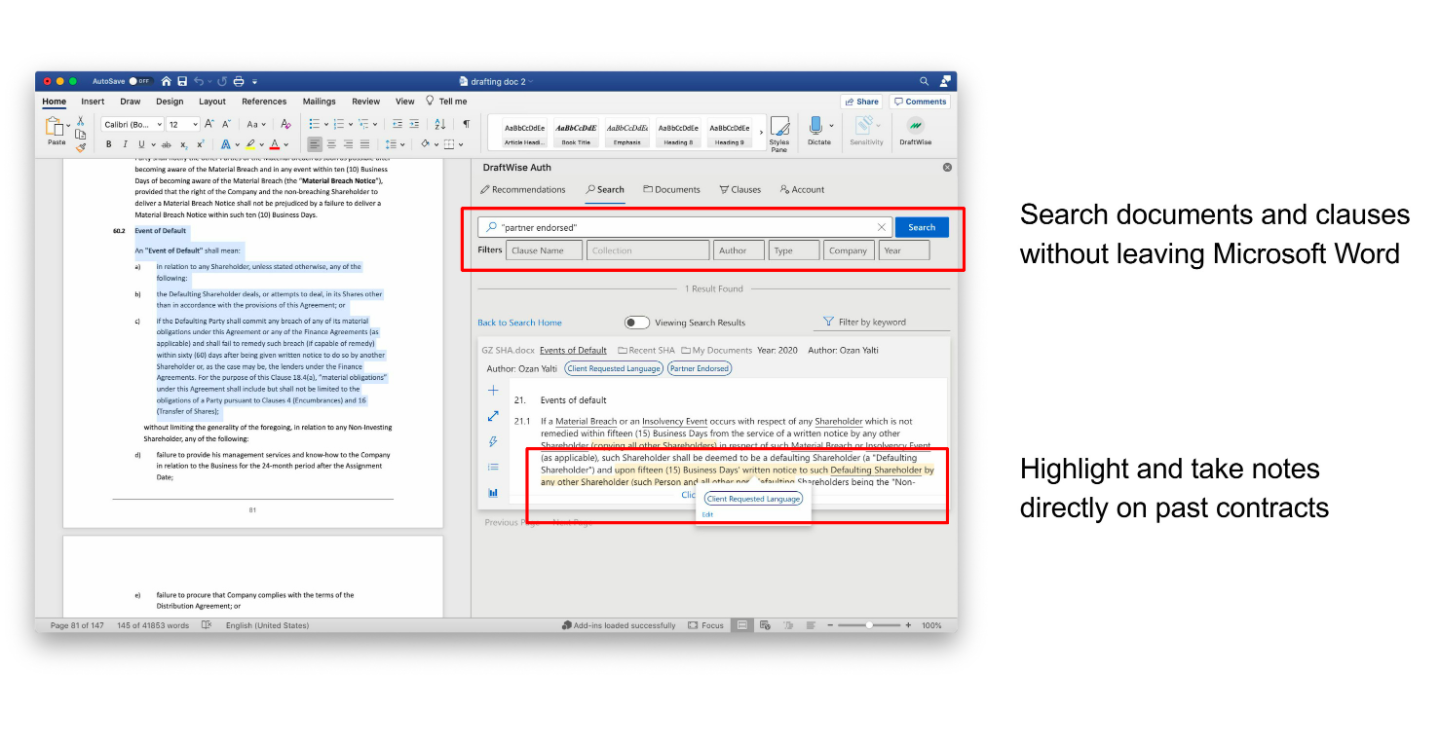Screen dimensions: 1439x742
Task: Click the Format Painter brush icon
Action: click(x=80, y=148)
